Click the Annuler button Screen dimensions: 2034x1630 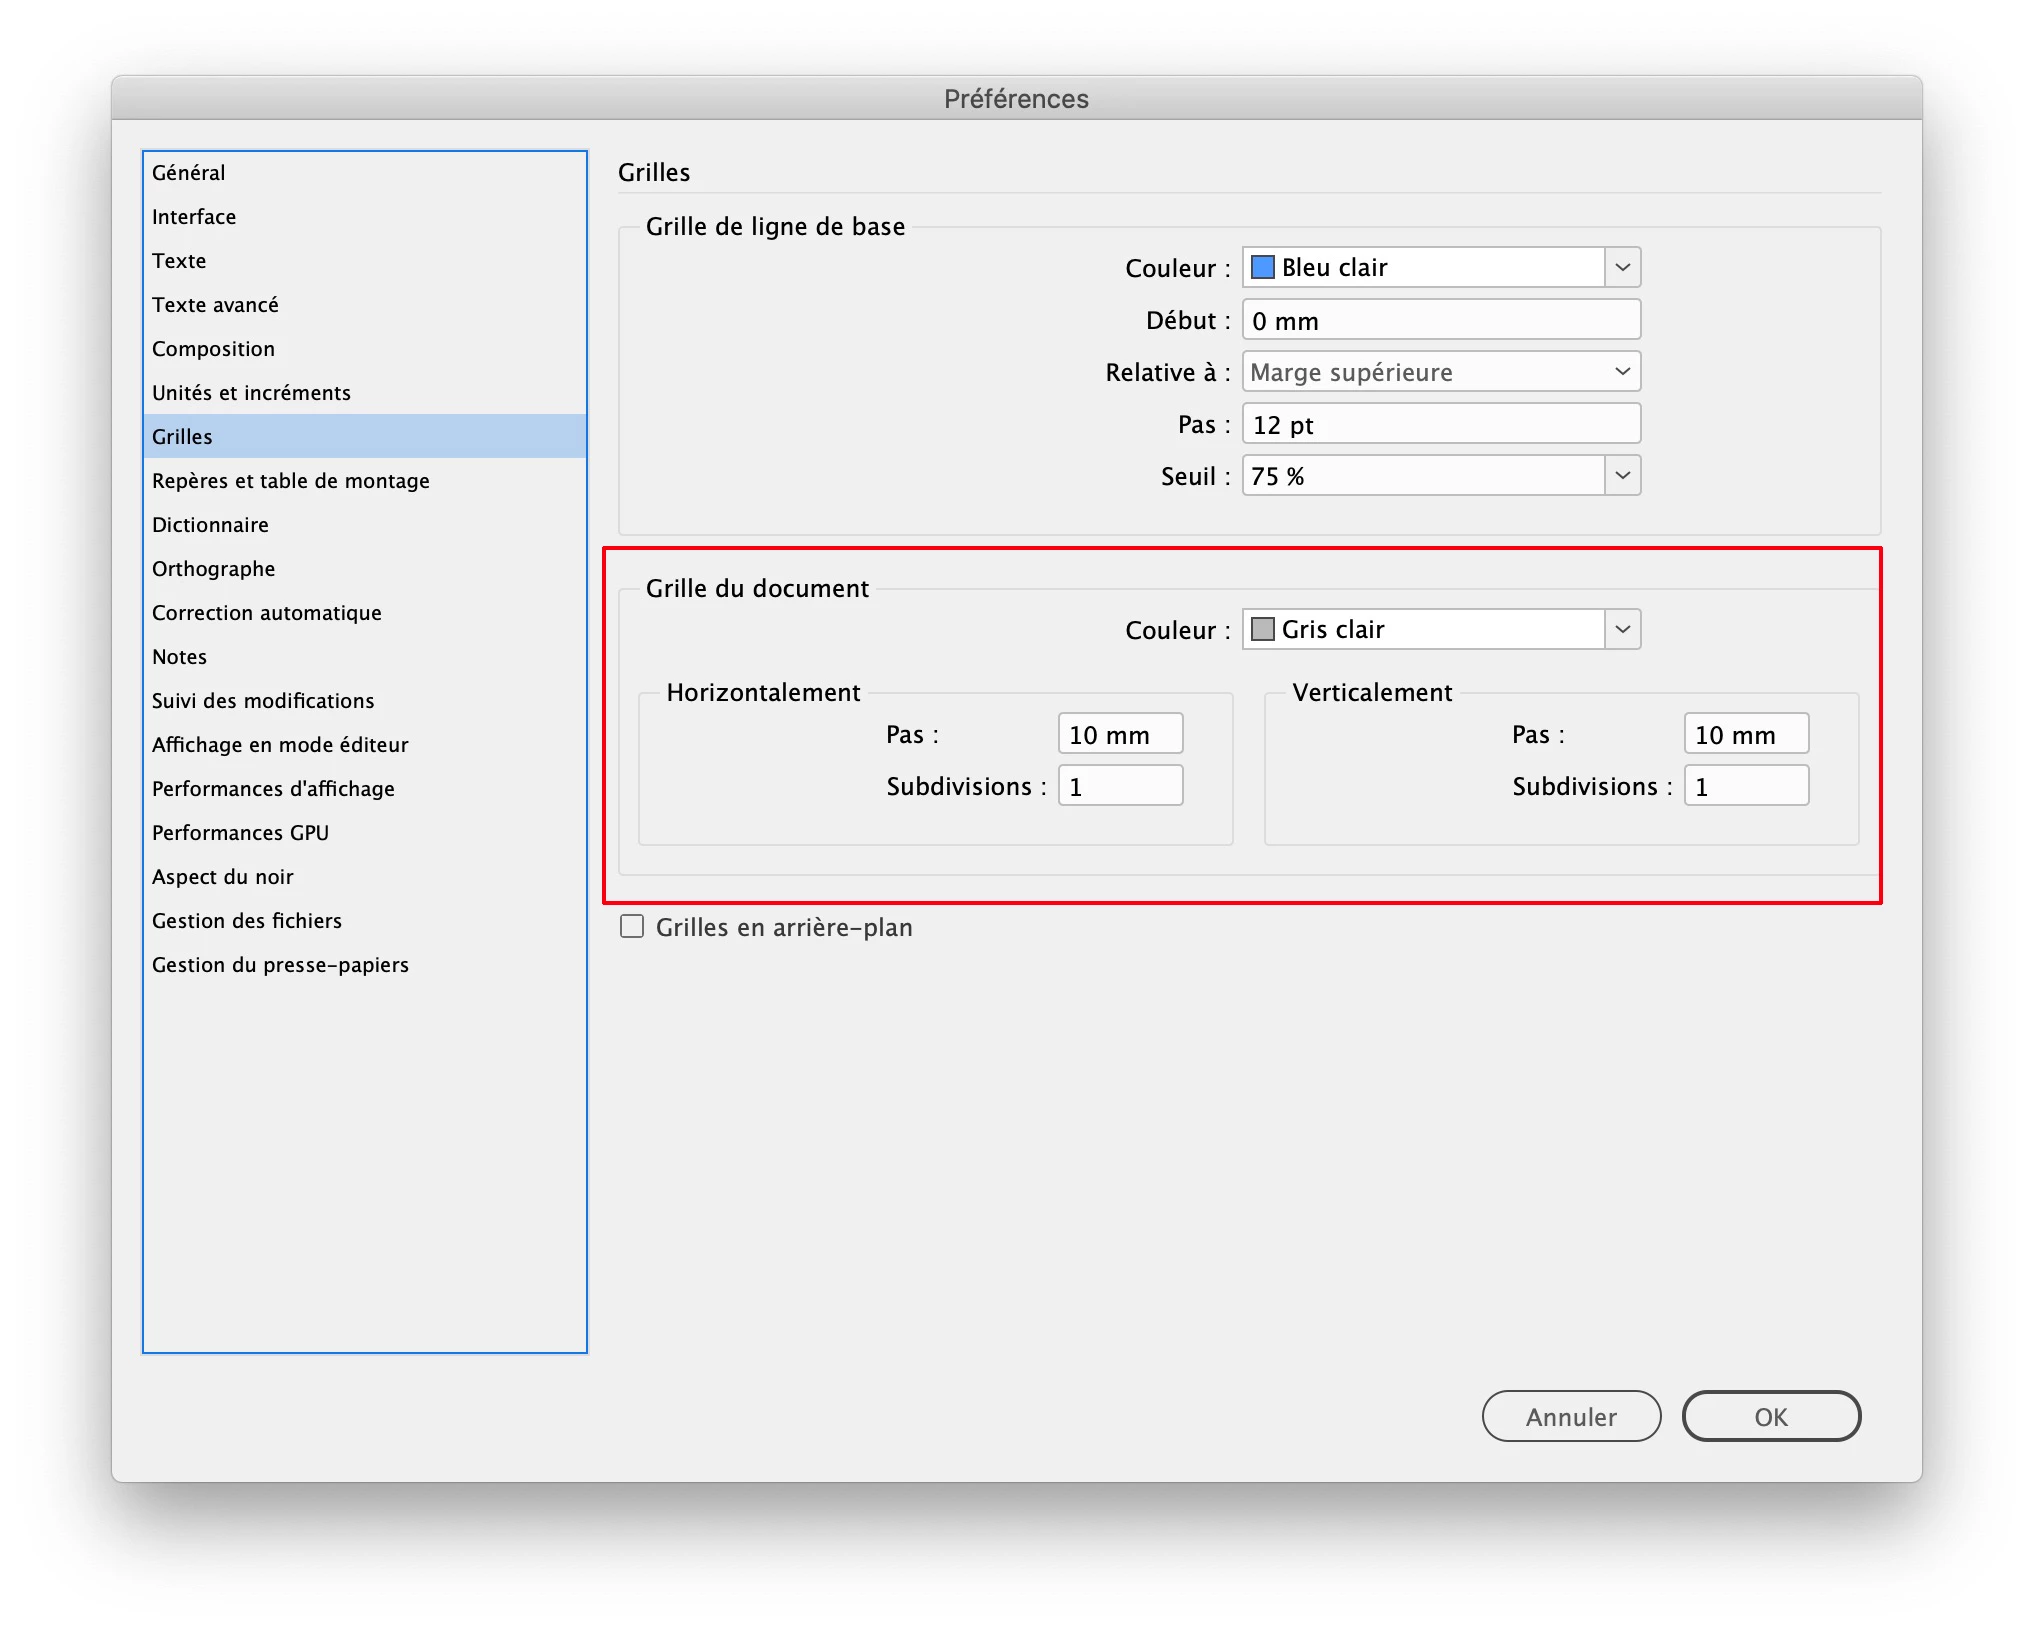tap(1570, 1416)
